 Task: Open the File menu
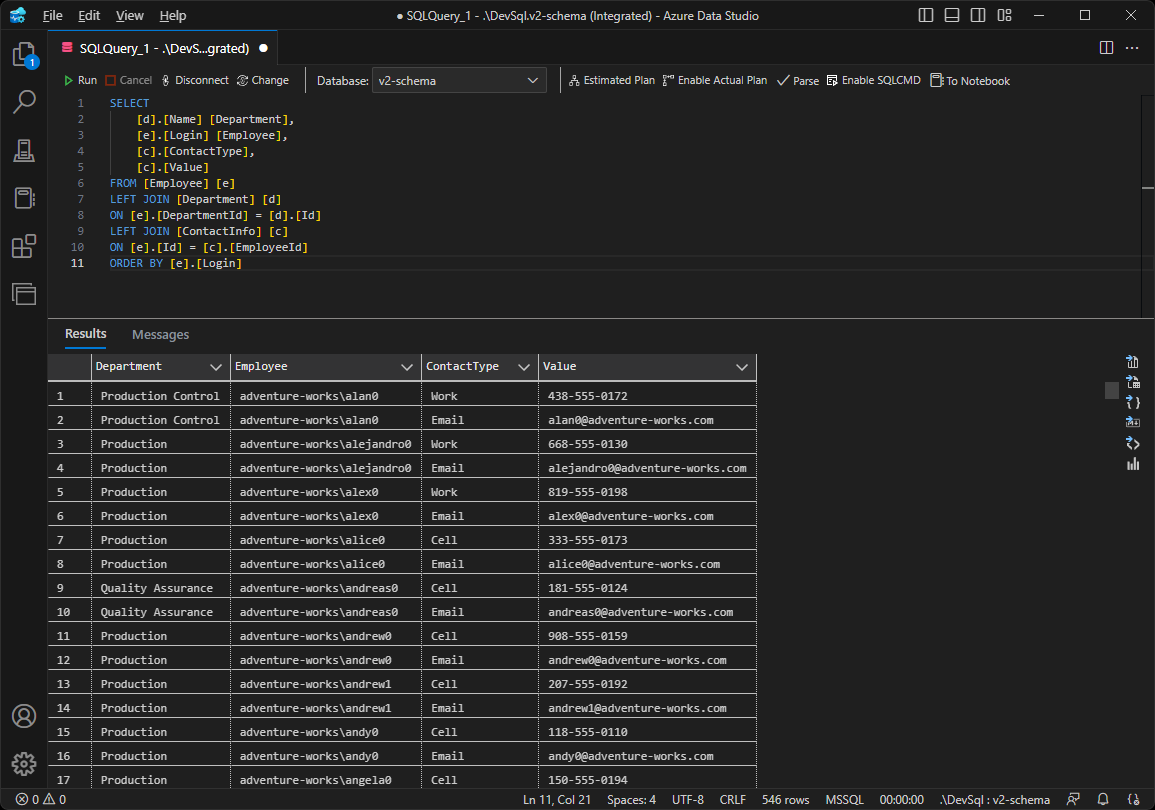click(x=52, y=15)
